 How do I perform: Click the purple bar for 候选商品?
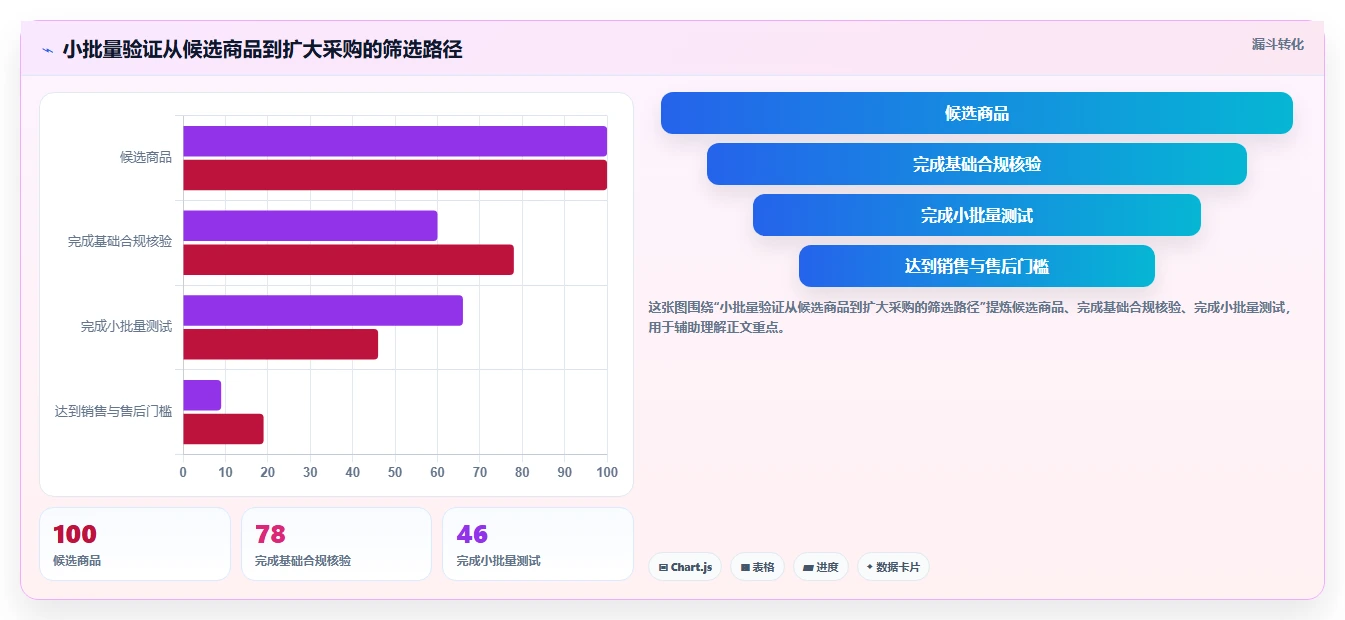(395, 141)
